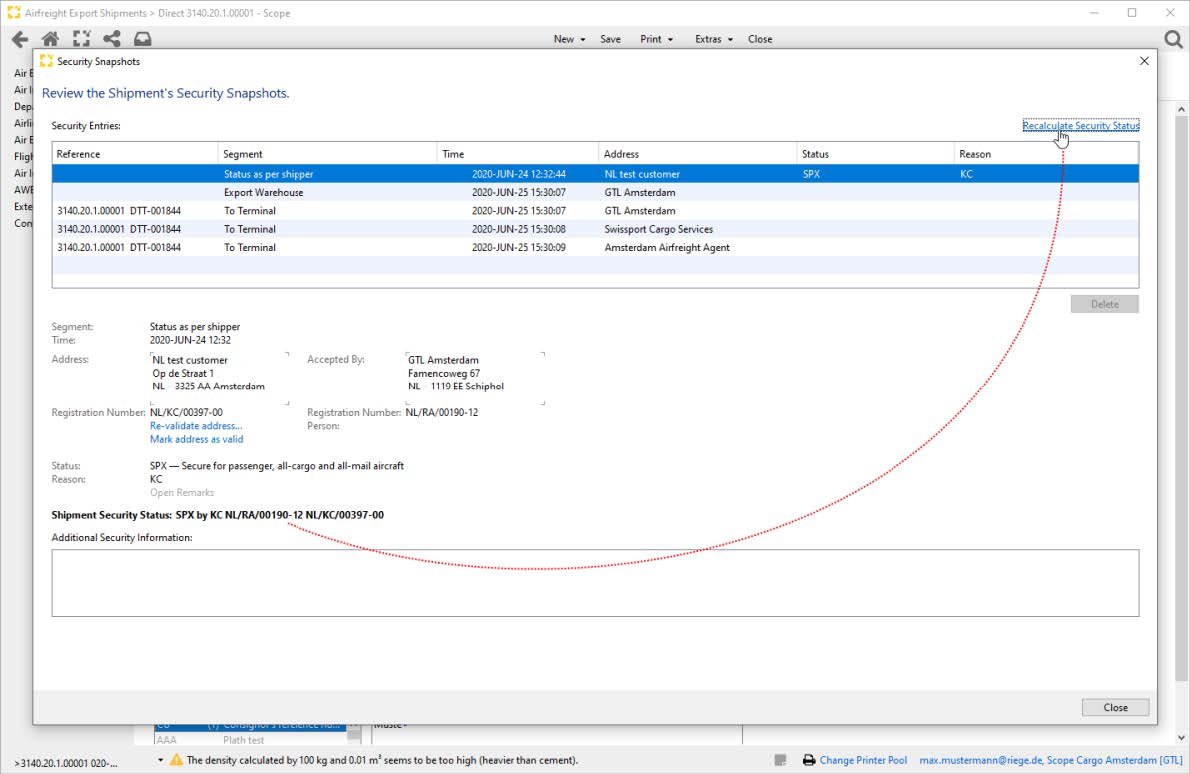Click the magnifier search icon
Image resolution: width=1190 pixels, height=774 pixels.
(x=1174, y=39)
